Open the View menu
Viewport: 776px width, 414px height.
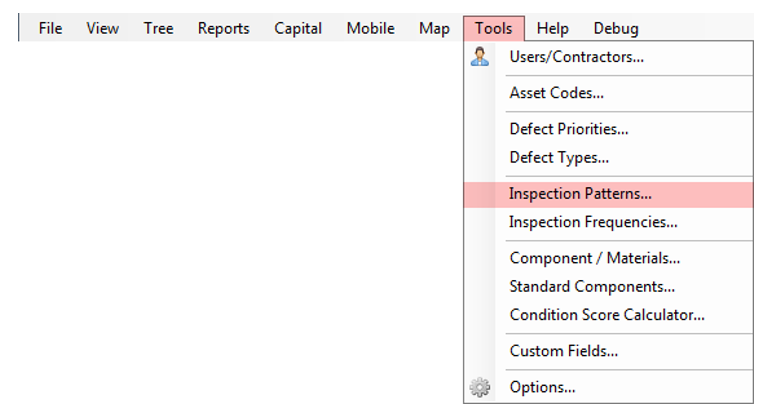[102, 28]
